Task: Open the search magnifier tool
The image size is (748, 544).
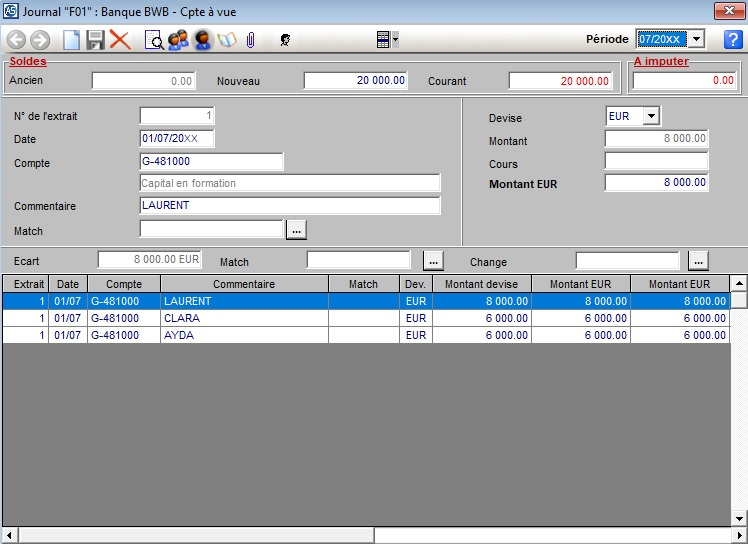Action: click(x=154, y=40)
